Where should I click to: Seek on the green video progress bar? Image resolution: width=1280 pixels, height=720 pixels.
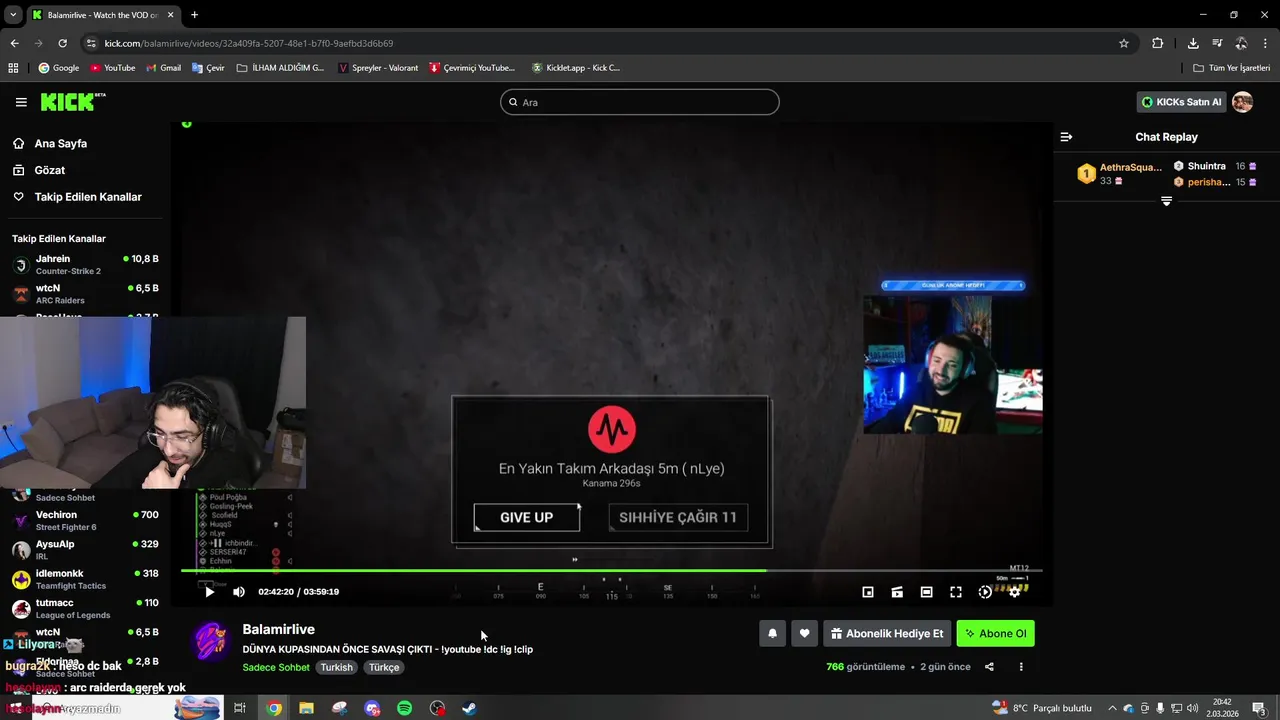[x=611, y=571]
